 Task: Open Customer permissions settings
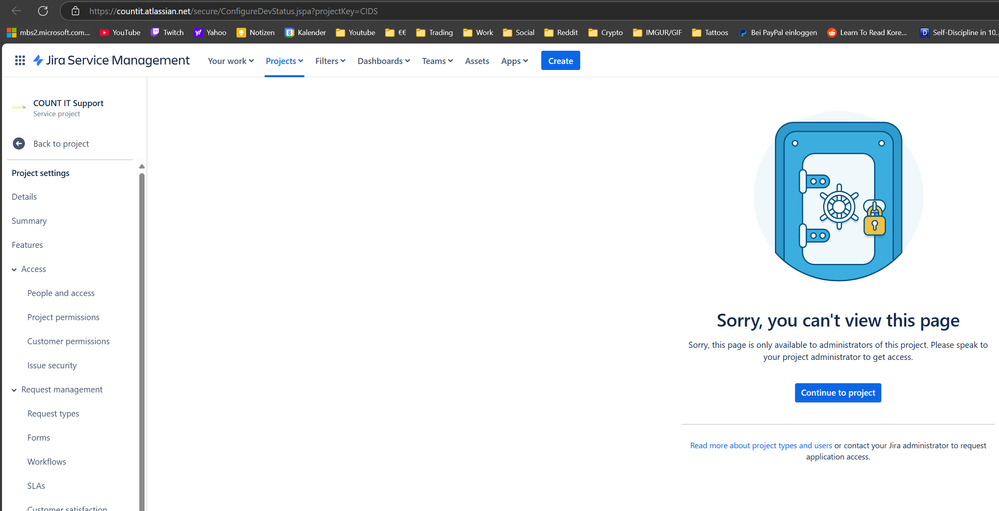[x=68, y=342]
